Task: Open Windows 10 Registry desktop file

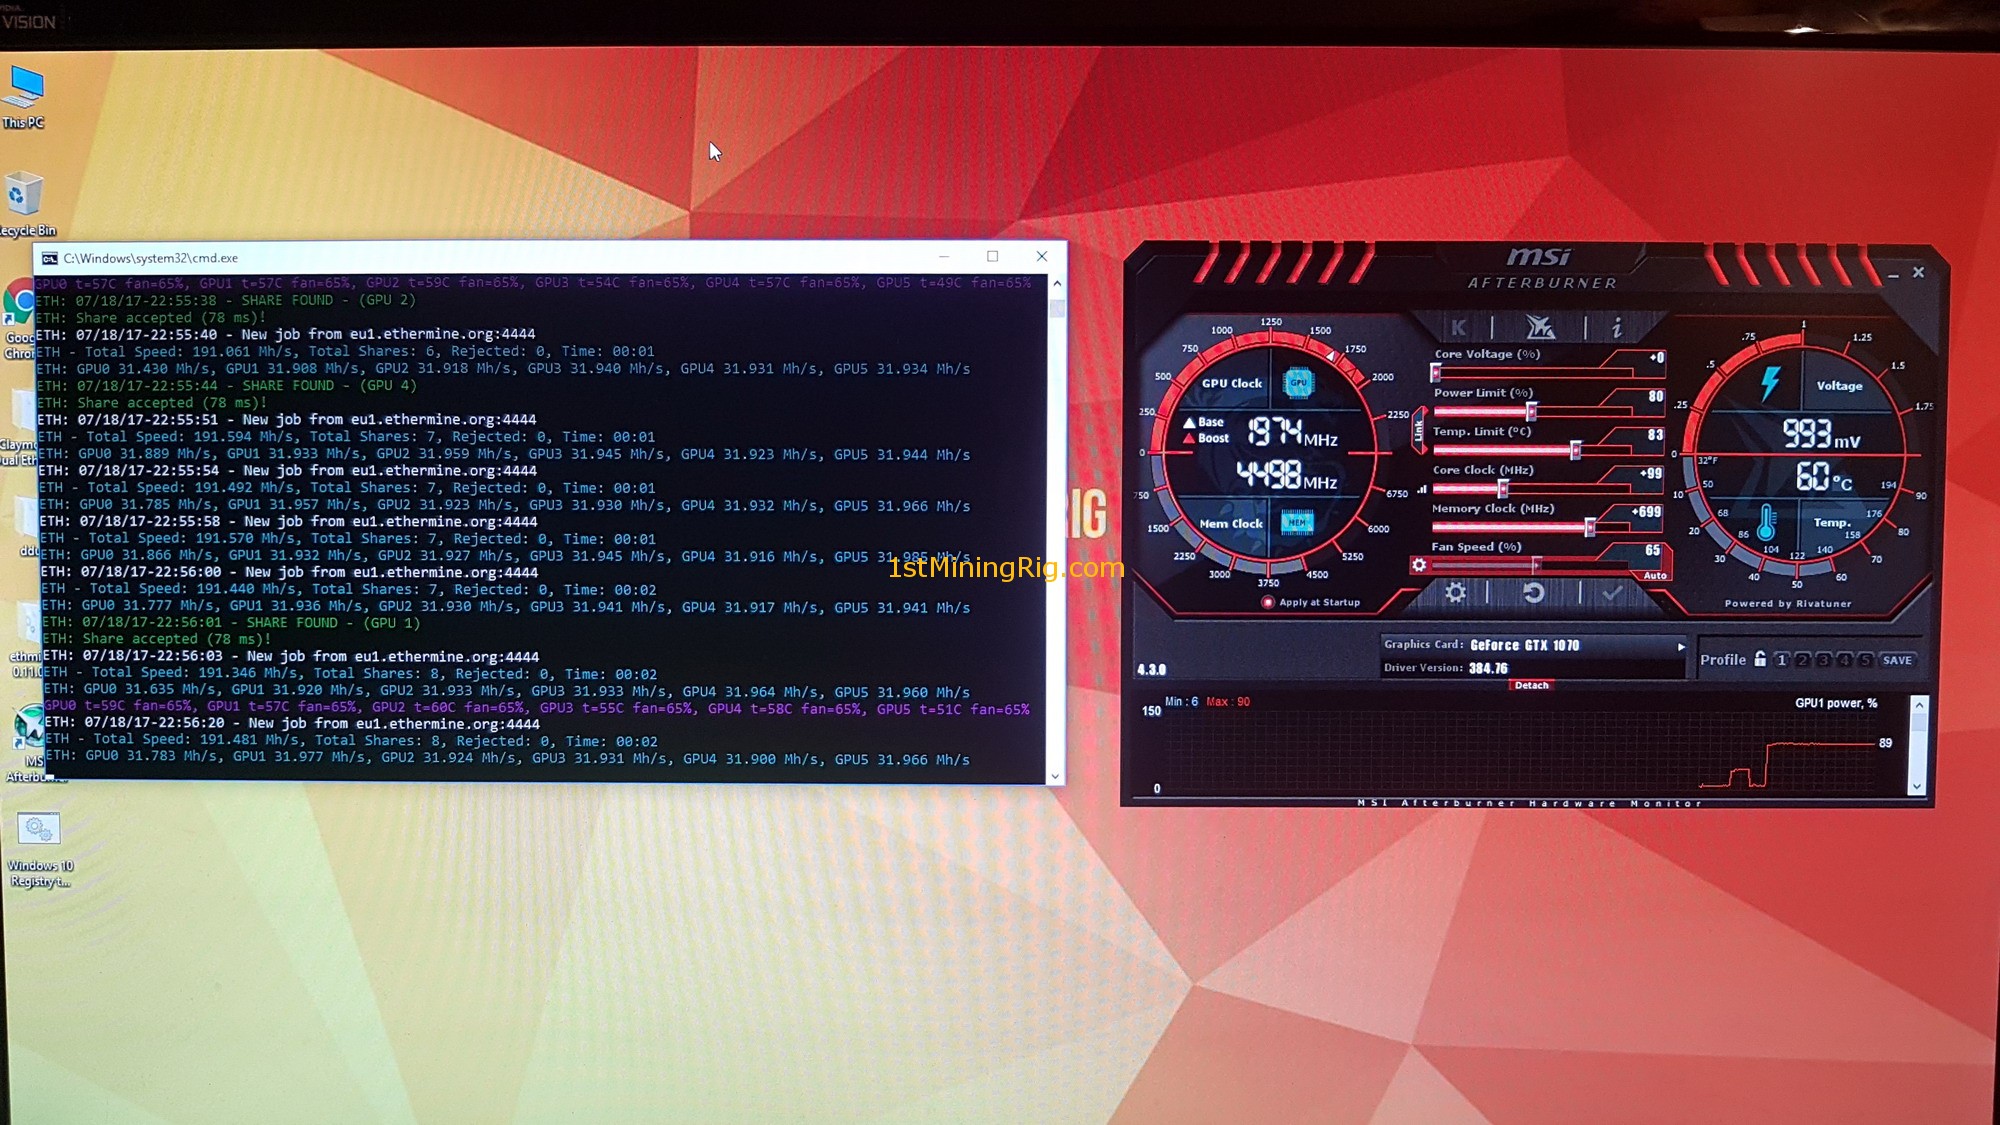Action: coord(39,849)
